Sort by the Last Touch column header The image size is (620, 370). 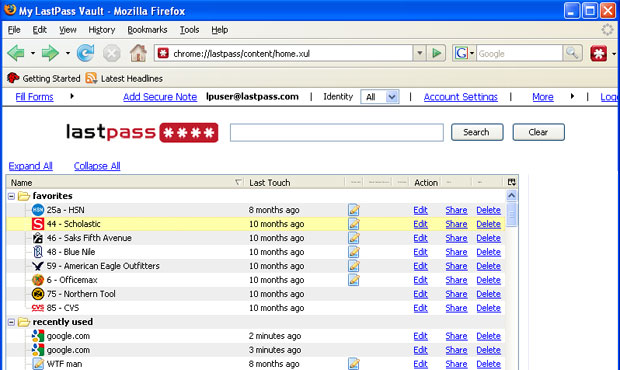click(x=295, y=182)
